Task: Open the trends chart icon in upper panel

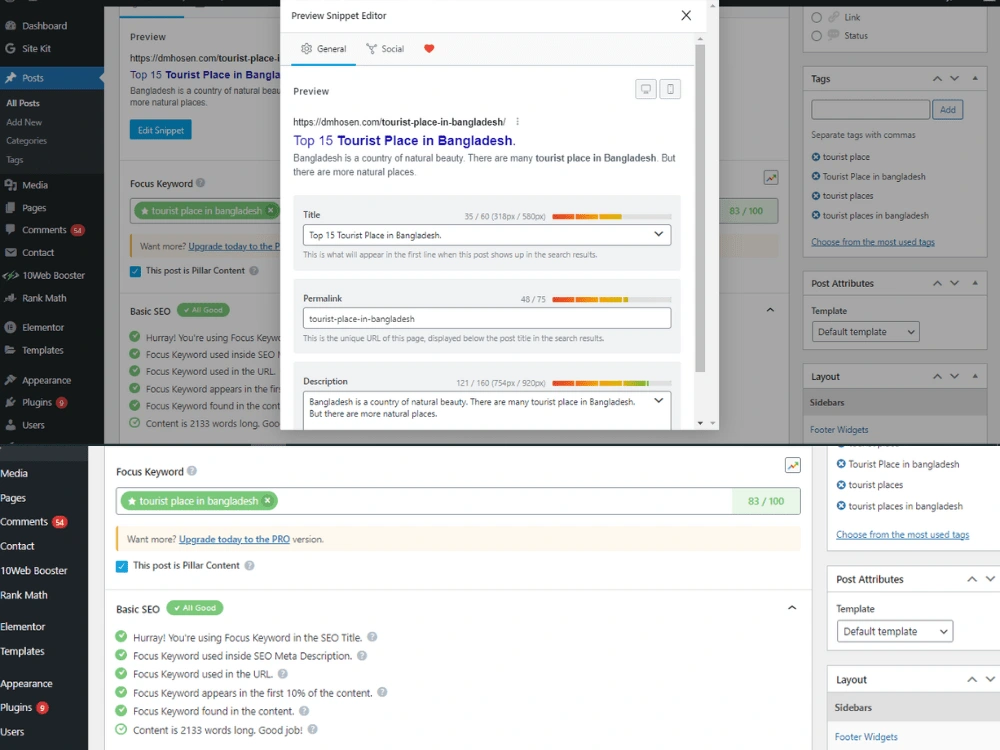Action: tap(771, 178)
